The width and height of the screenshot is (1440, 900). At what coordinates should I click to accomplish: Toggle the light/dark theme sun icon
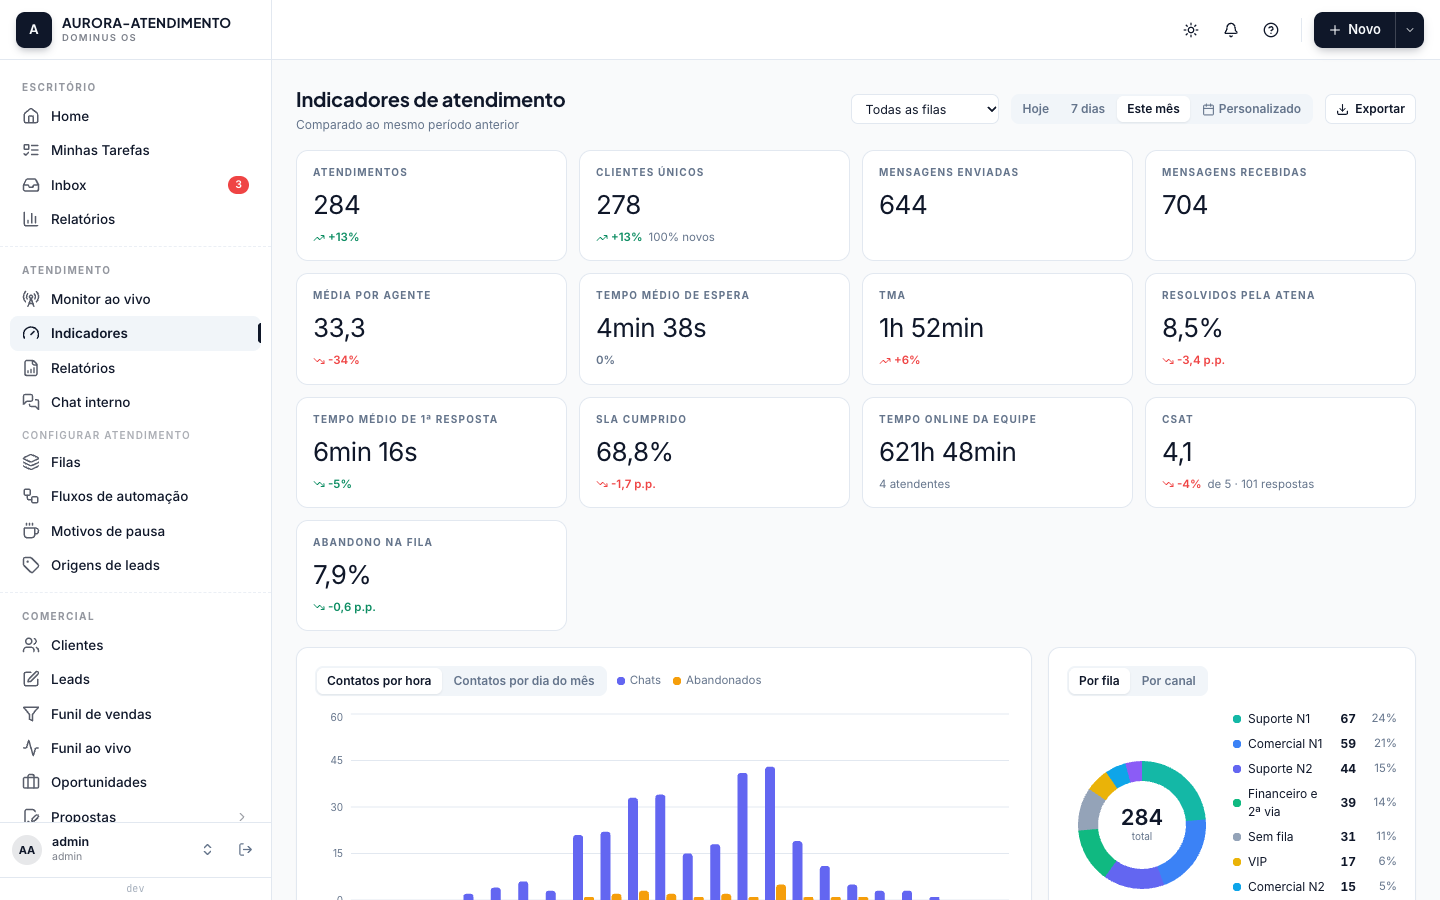coord(1191,30)
